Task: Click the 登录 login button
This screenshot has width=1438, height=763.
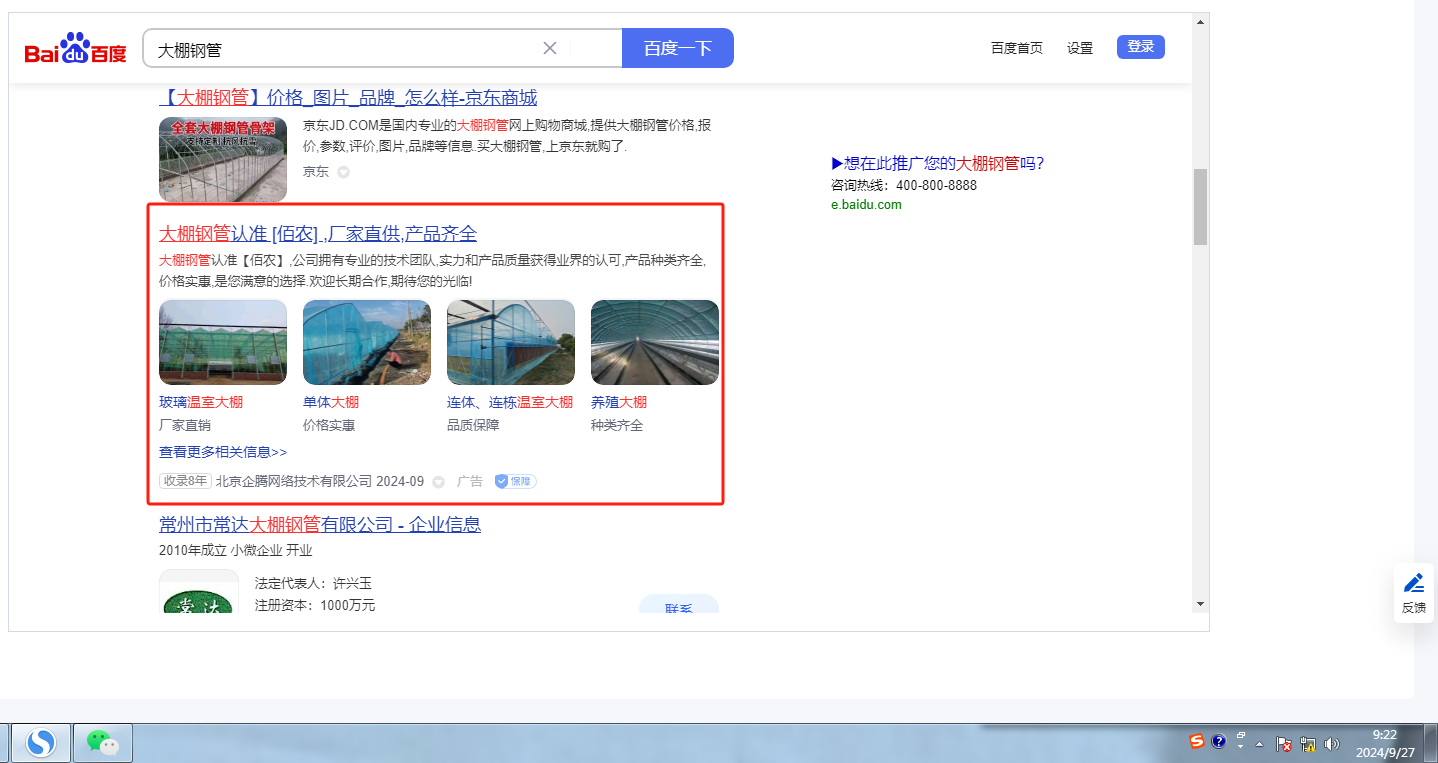Action: pyautogui.click(x=1141, y=46)
